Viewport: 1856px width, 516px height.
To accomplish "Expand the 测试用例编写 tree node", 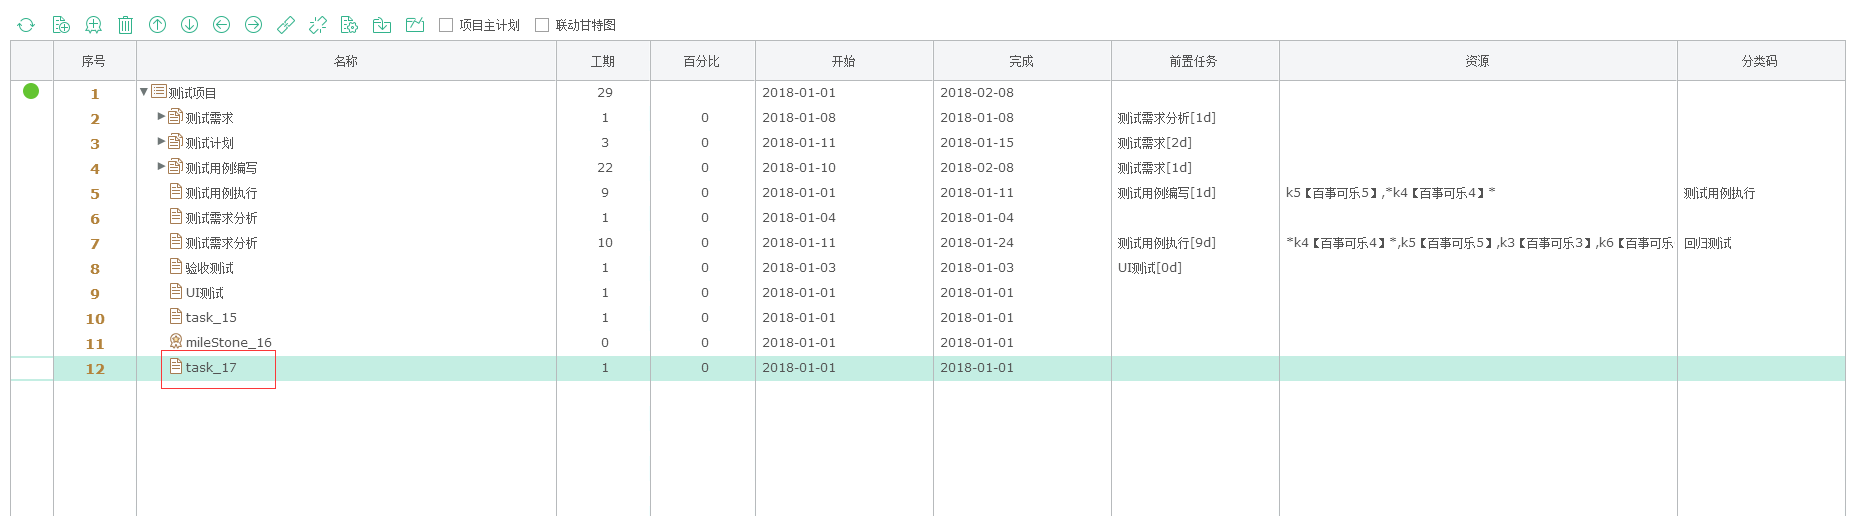I will tap(161, 167).
